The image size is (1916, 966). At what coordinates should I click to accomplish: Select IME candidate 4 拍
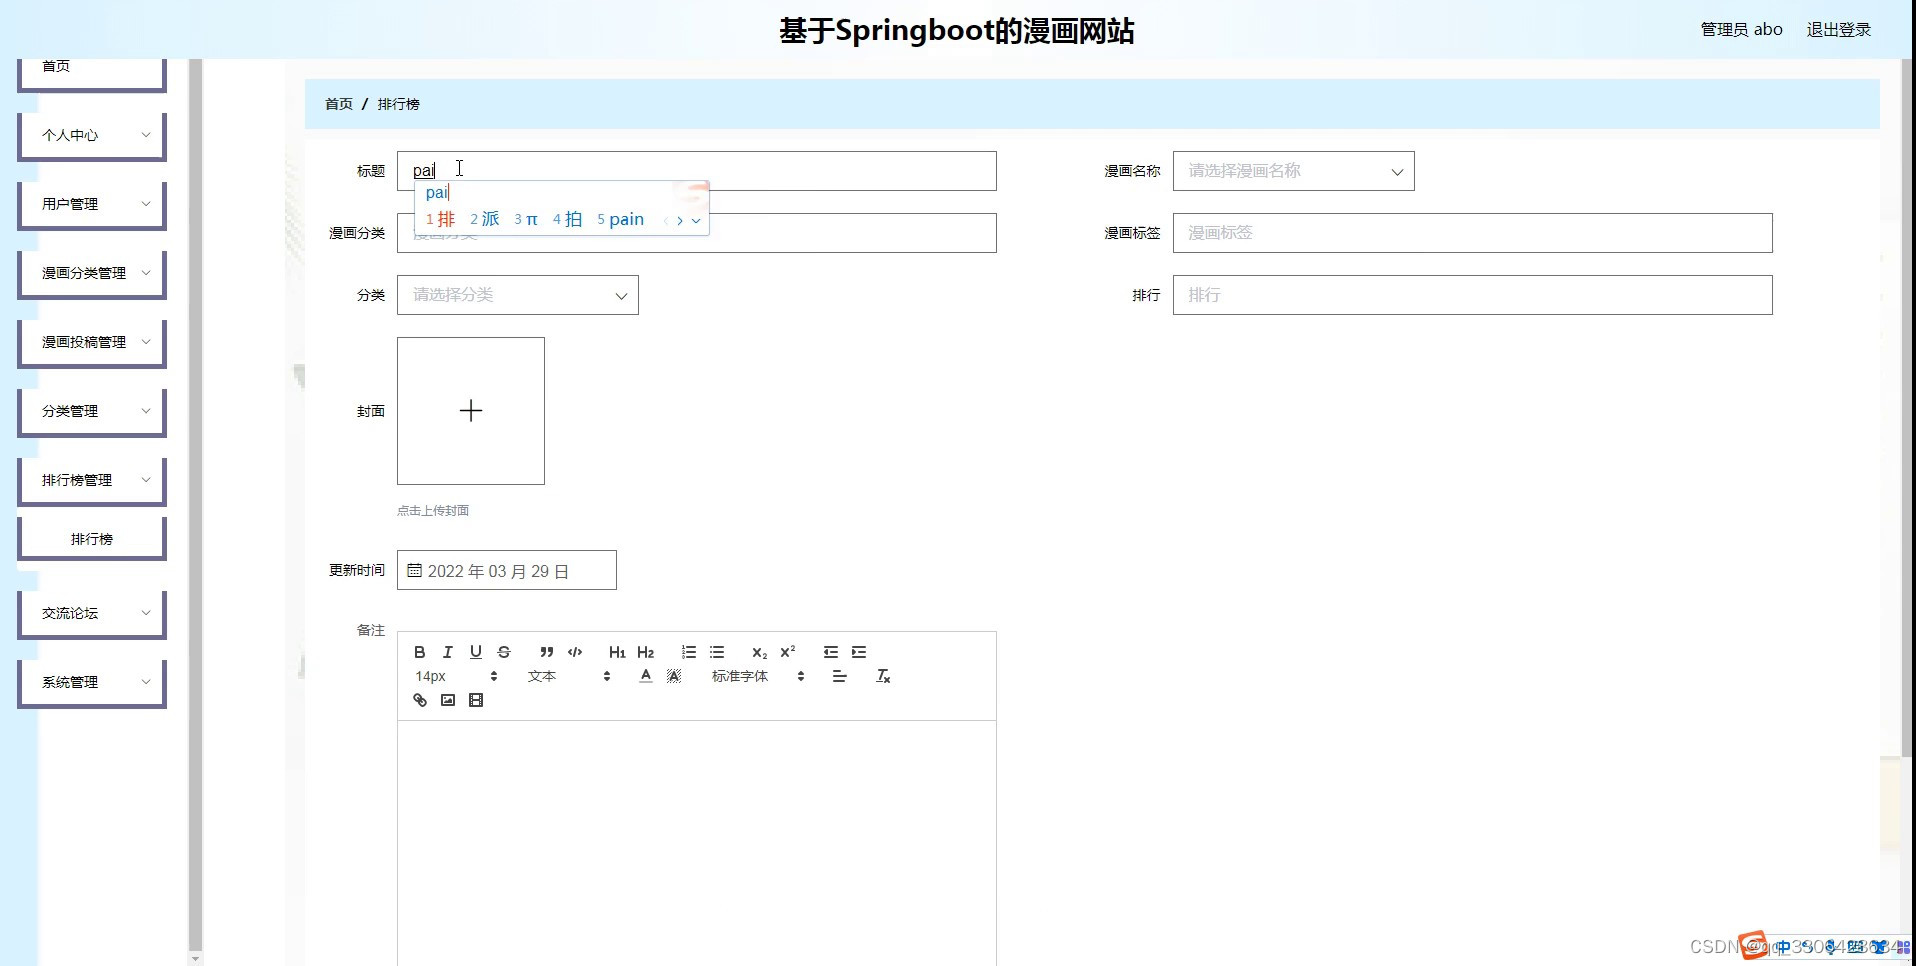[567, 220]
